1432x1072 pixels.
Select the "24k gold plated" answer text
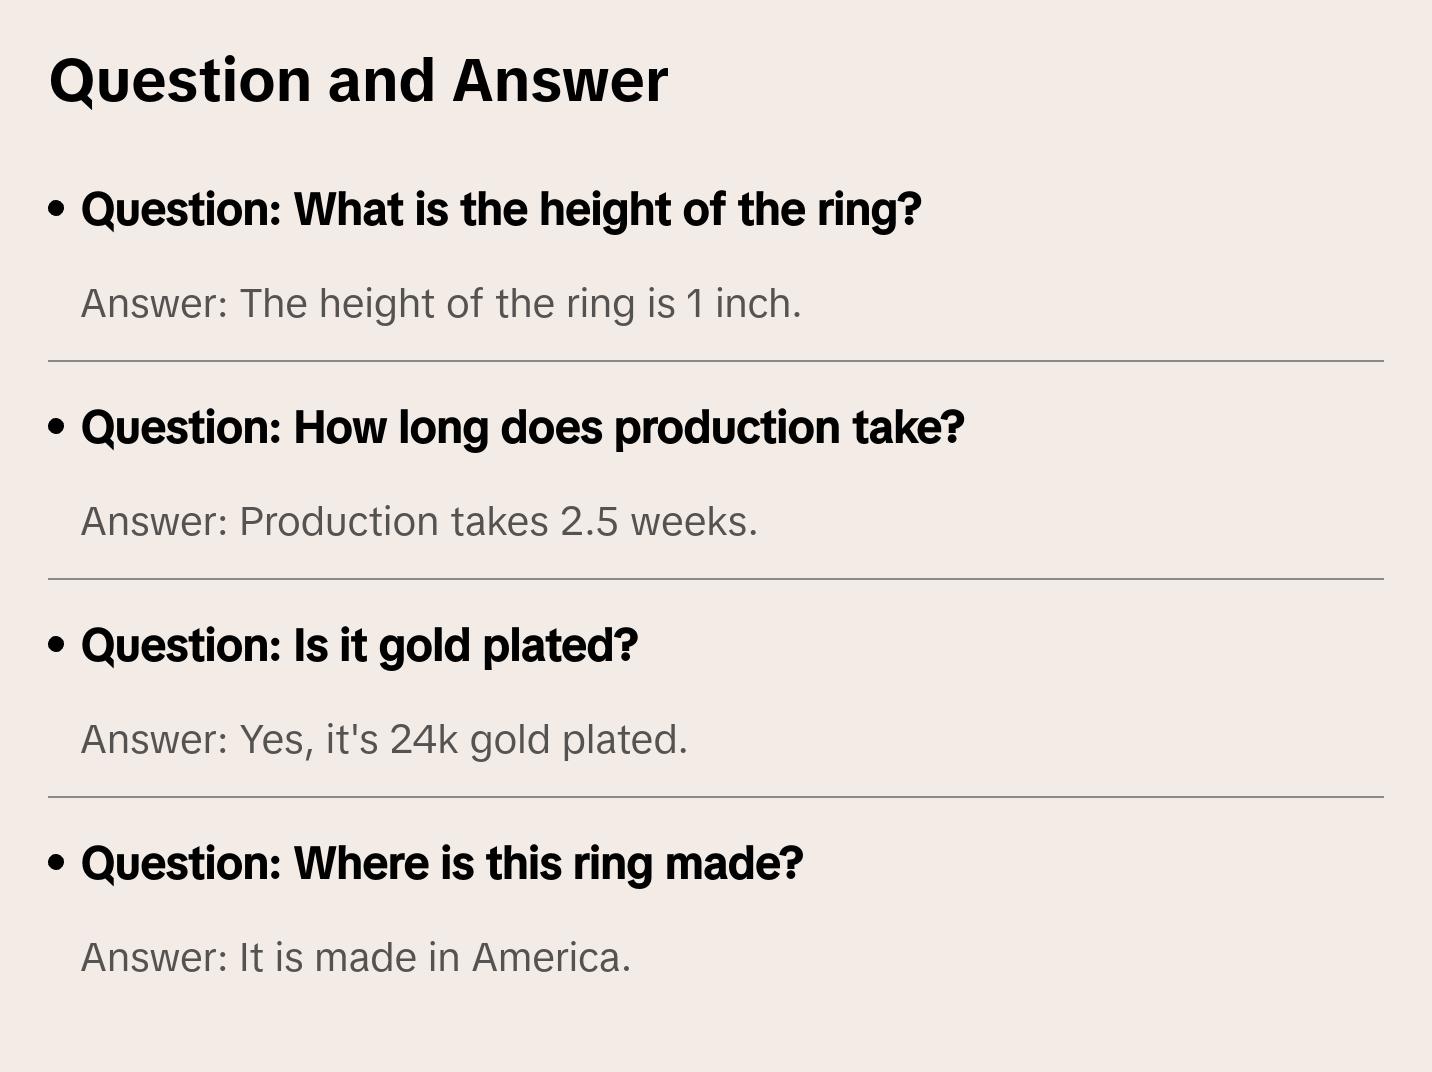pyautogui.click(x=384, y=740)
